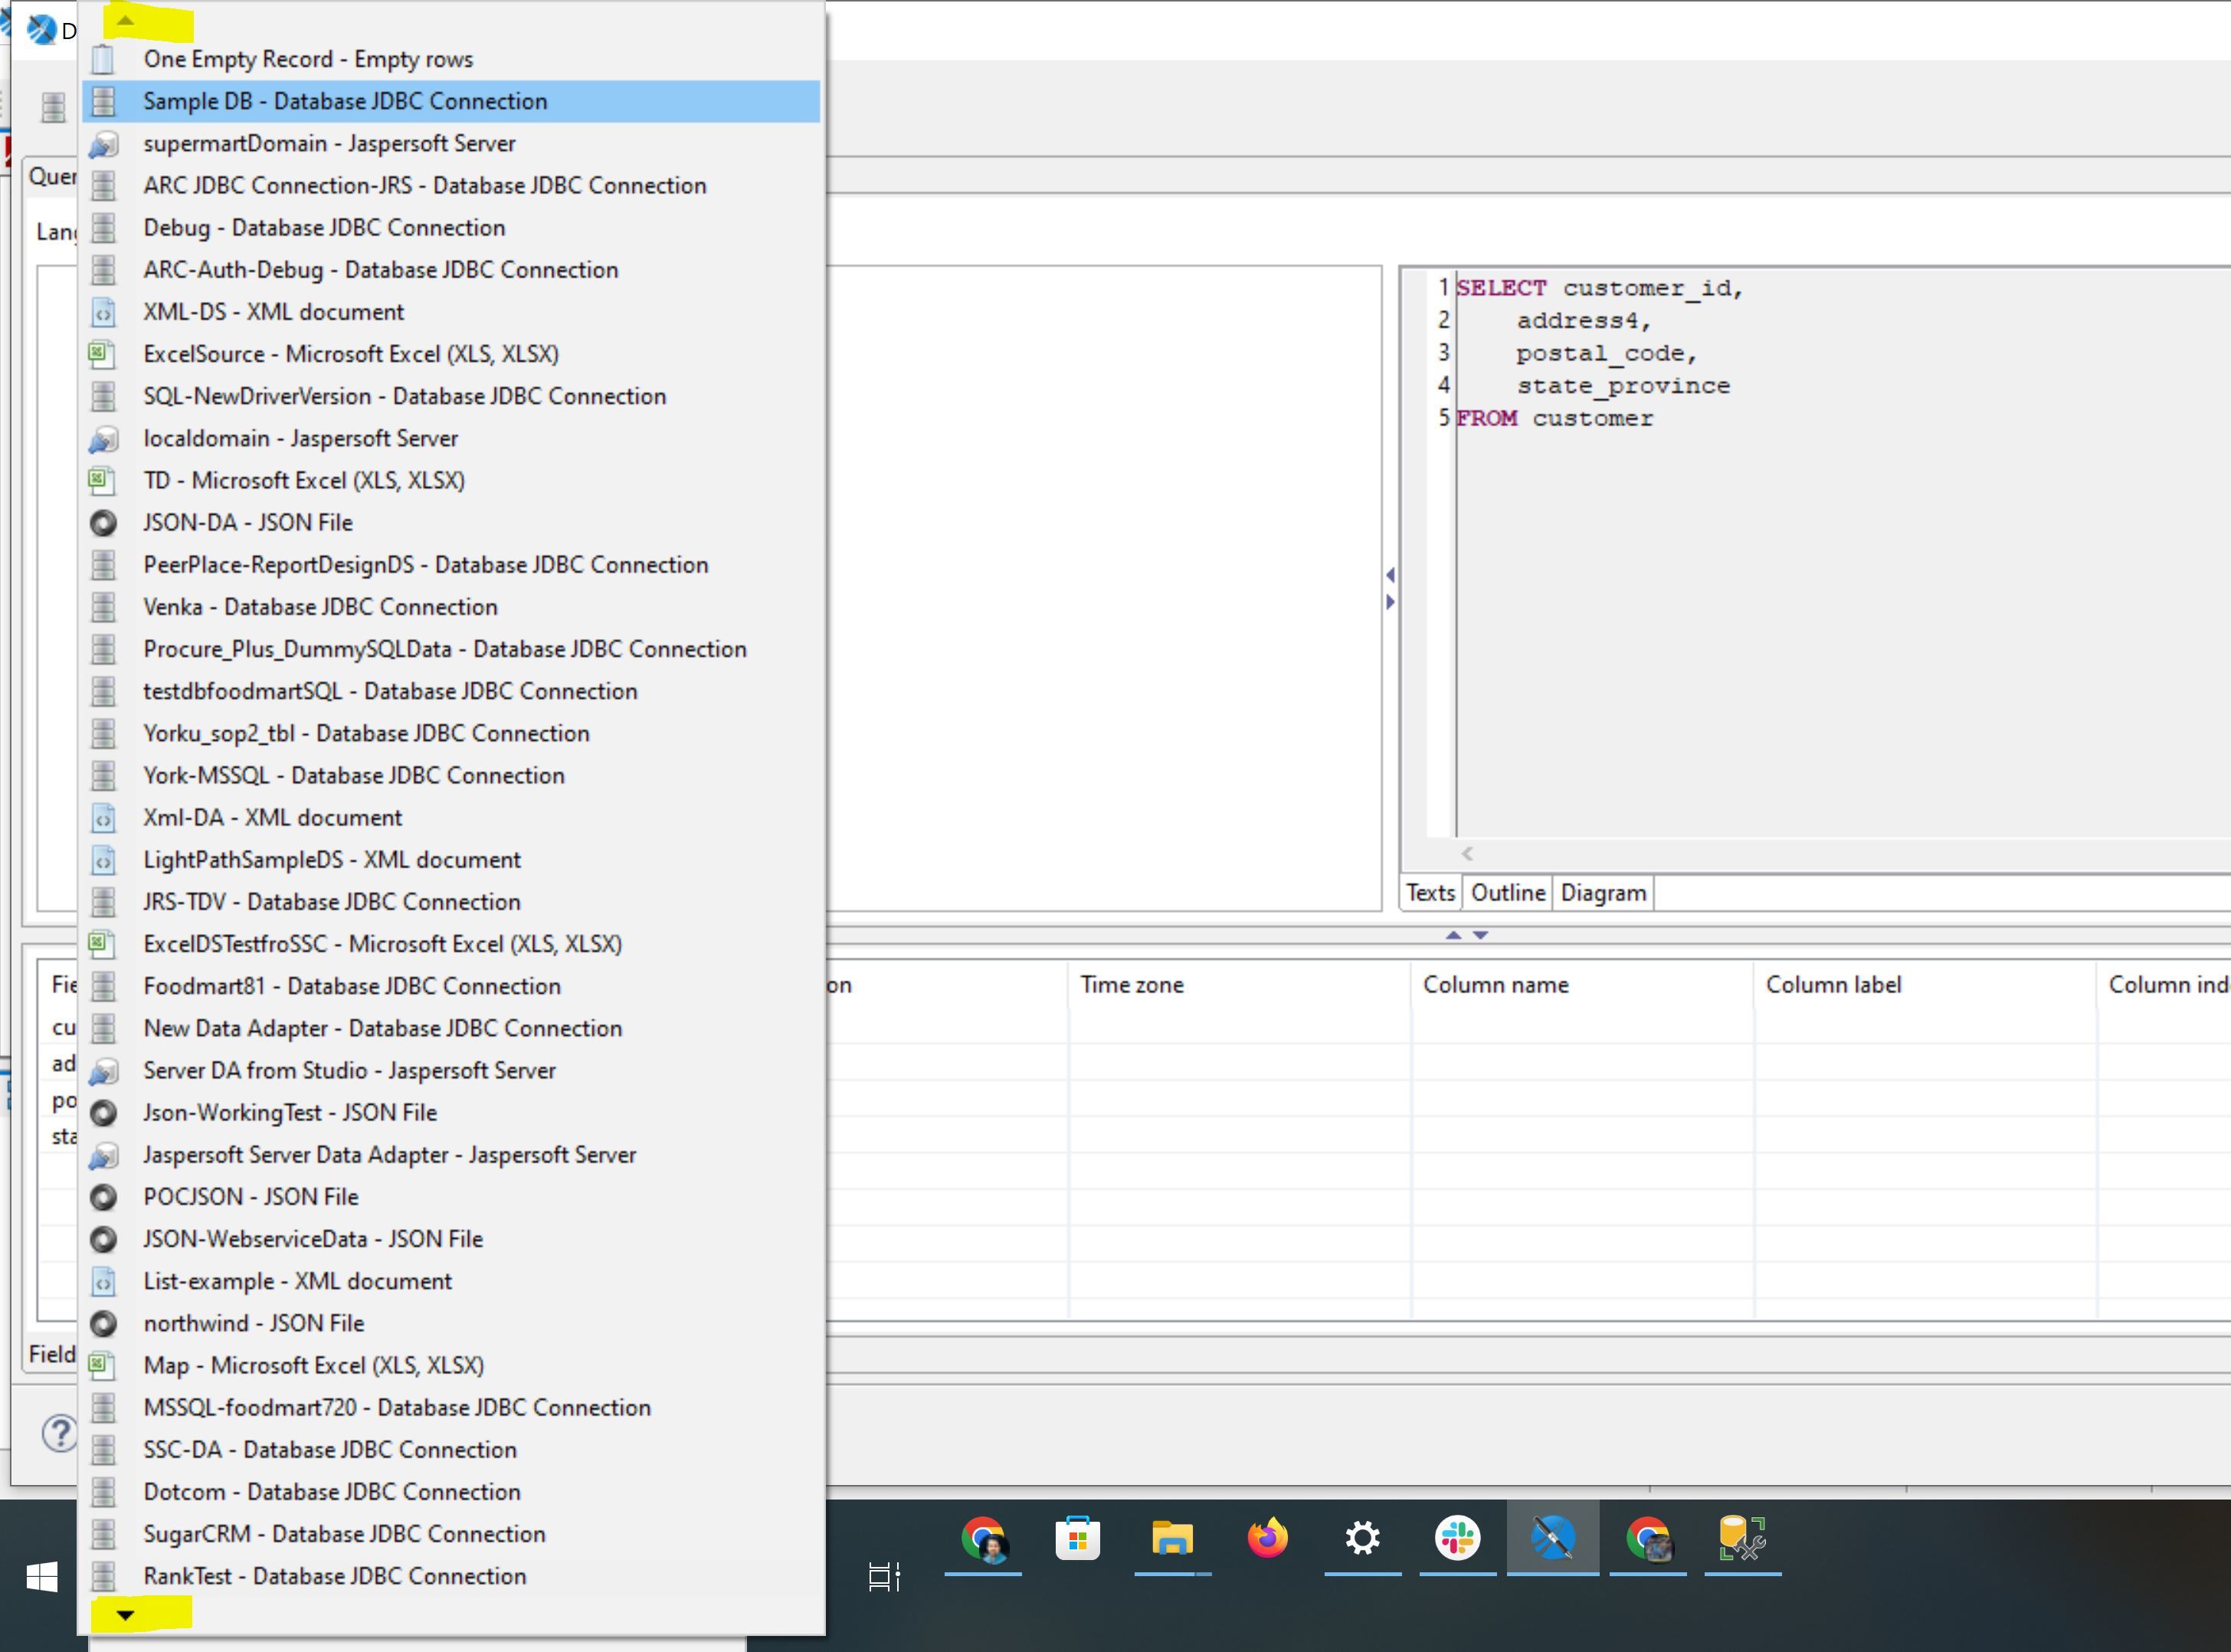Click the testdbfoodmartSQL database icon
Screen dimensions: 2231x1652
[103, 691]
